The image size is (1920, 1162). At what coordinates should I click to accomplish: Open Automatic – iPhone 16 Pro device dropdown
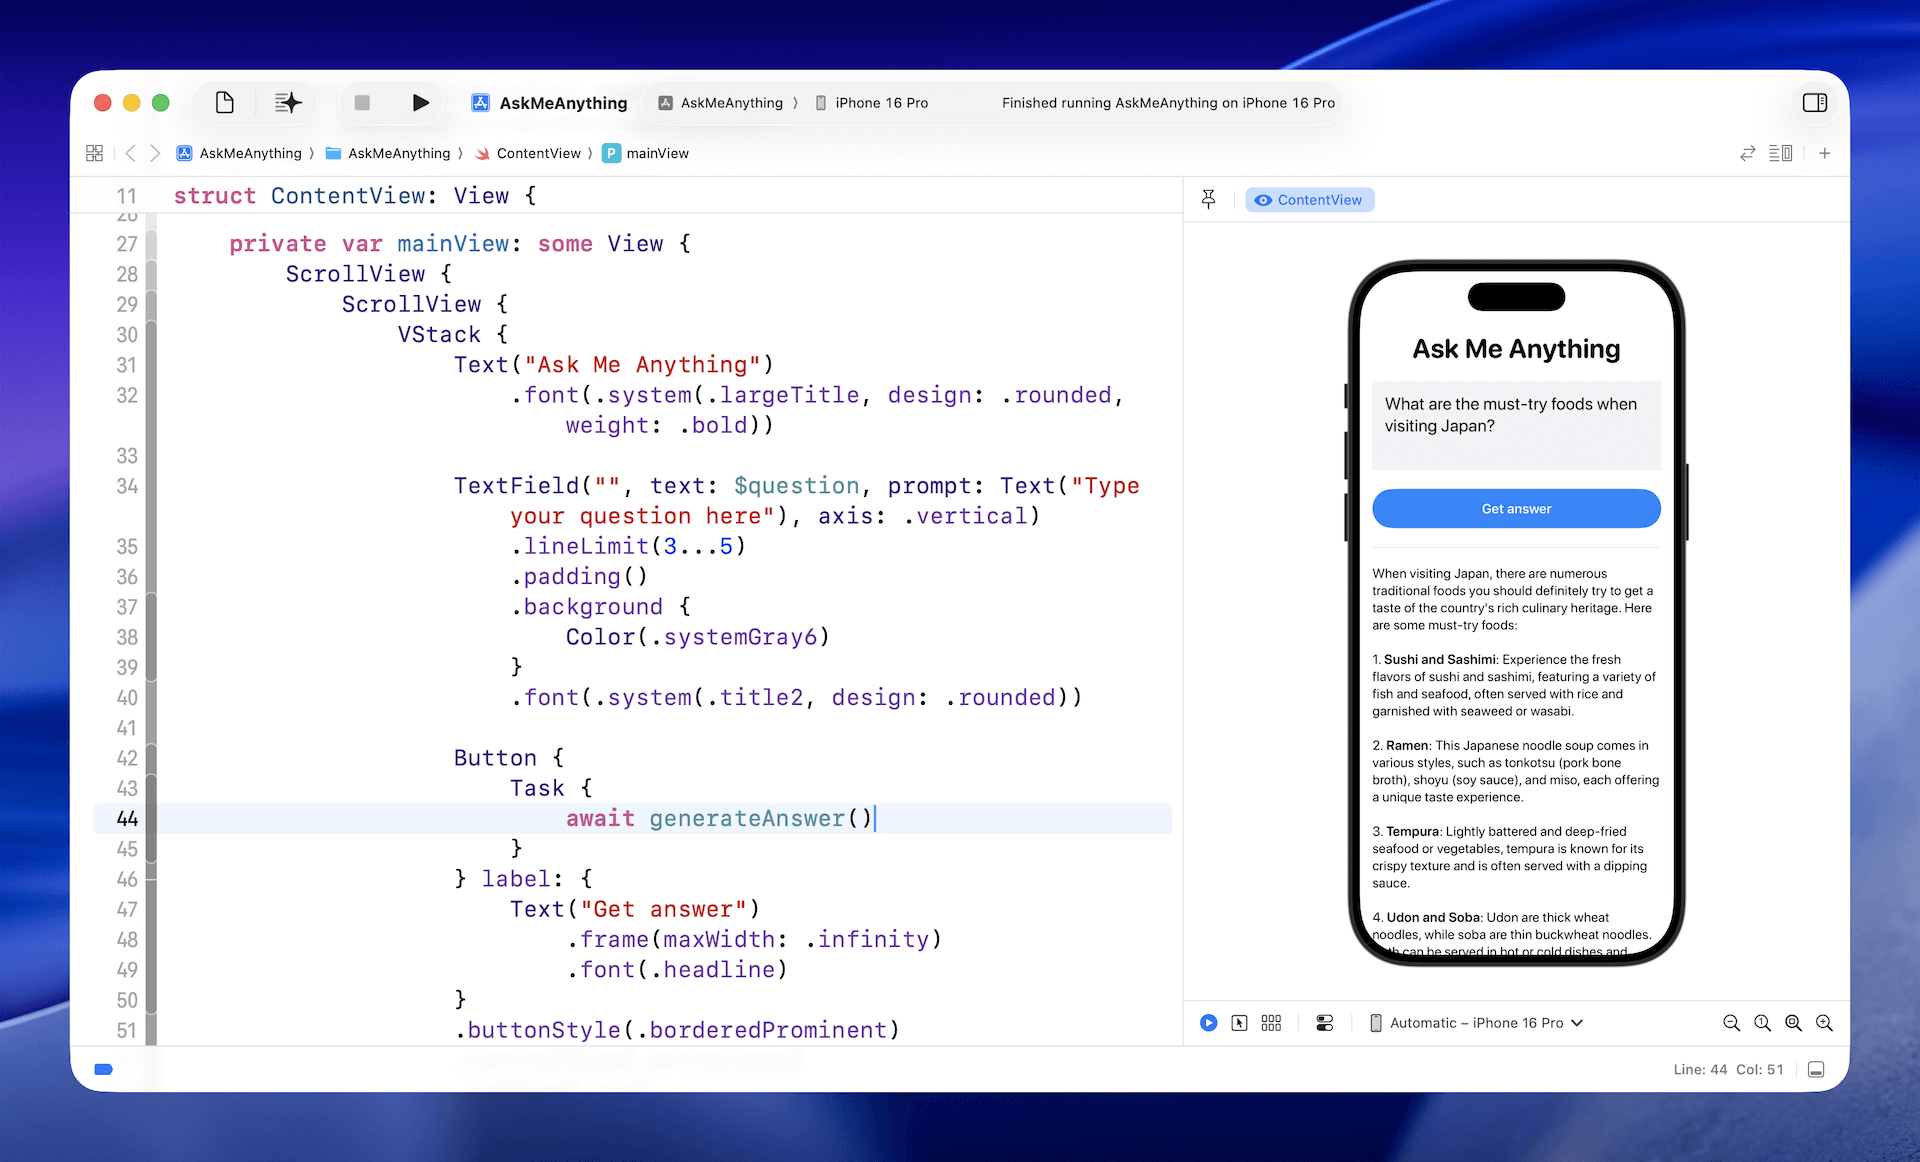1477,1023
